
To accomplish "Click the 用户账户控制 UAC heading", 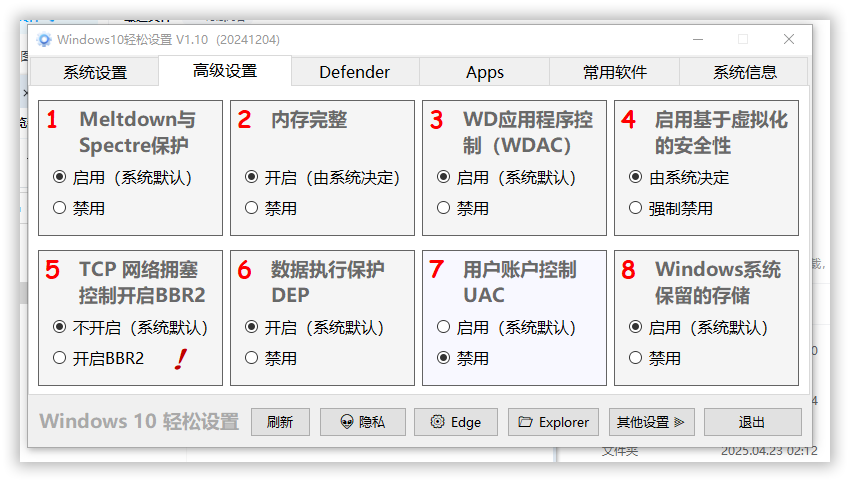I will (x=519, y=282).
